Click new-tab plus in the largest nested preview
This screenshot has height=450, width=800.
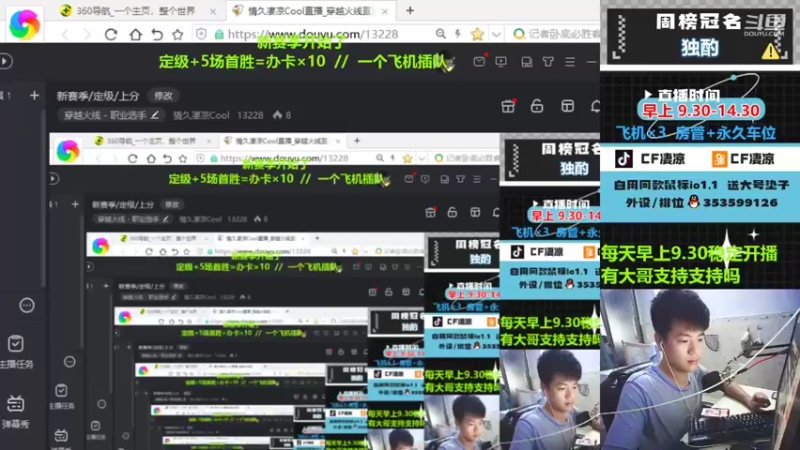[357, 140]
